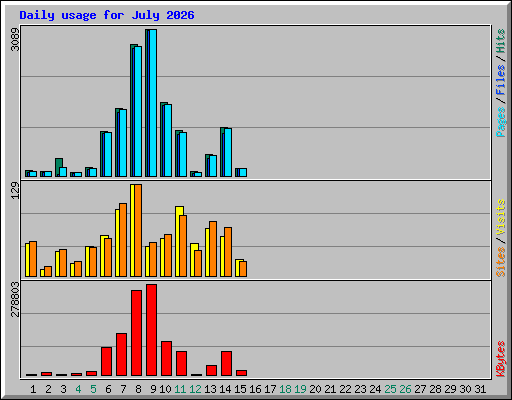The height and width of the screenshot is (400, 512).
Task: Click the cyan Pages bar for day 9
Action: [153, 103]
